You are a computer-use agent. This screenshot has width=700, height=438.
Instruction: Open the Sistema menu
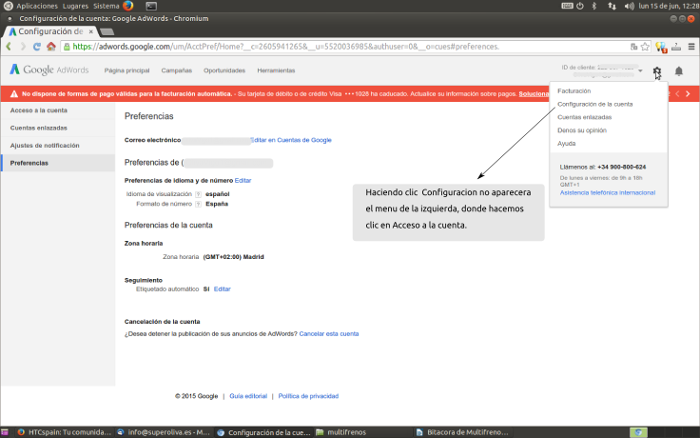pyautogui.click(x=106, y=6)
